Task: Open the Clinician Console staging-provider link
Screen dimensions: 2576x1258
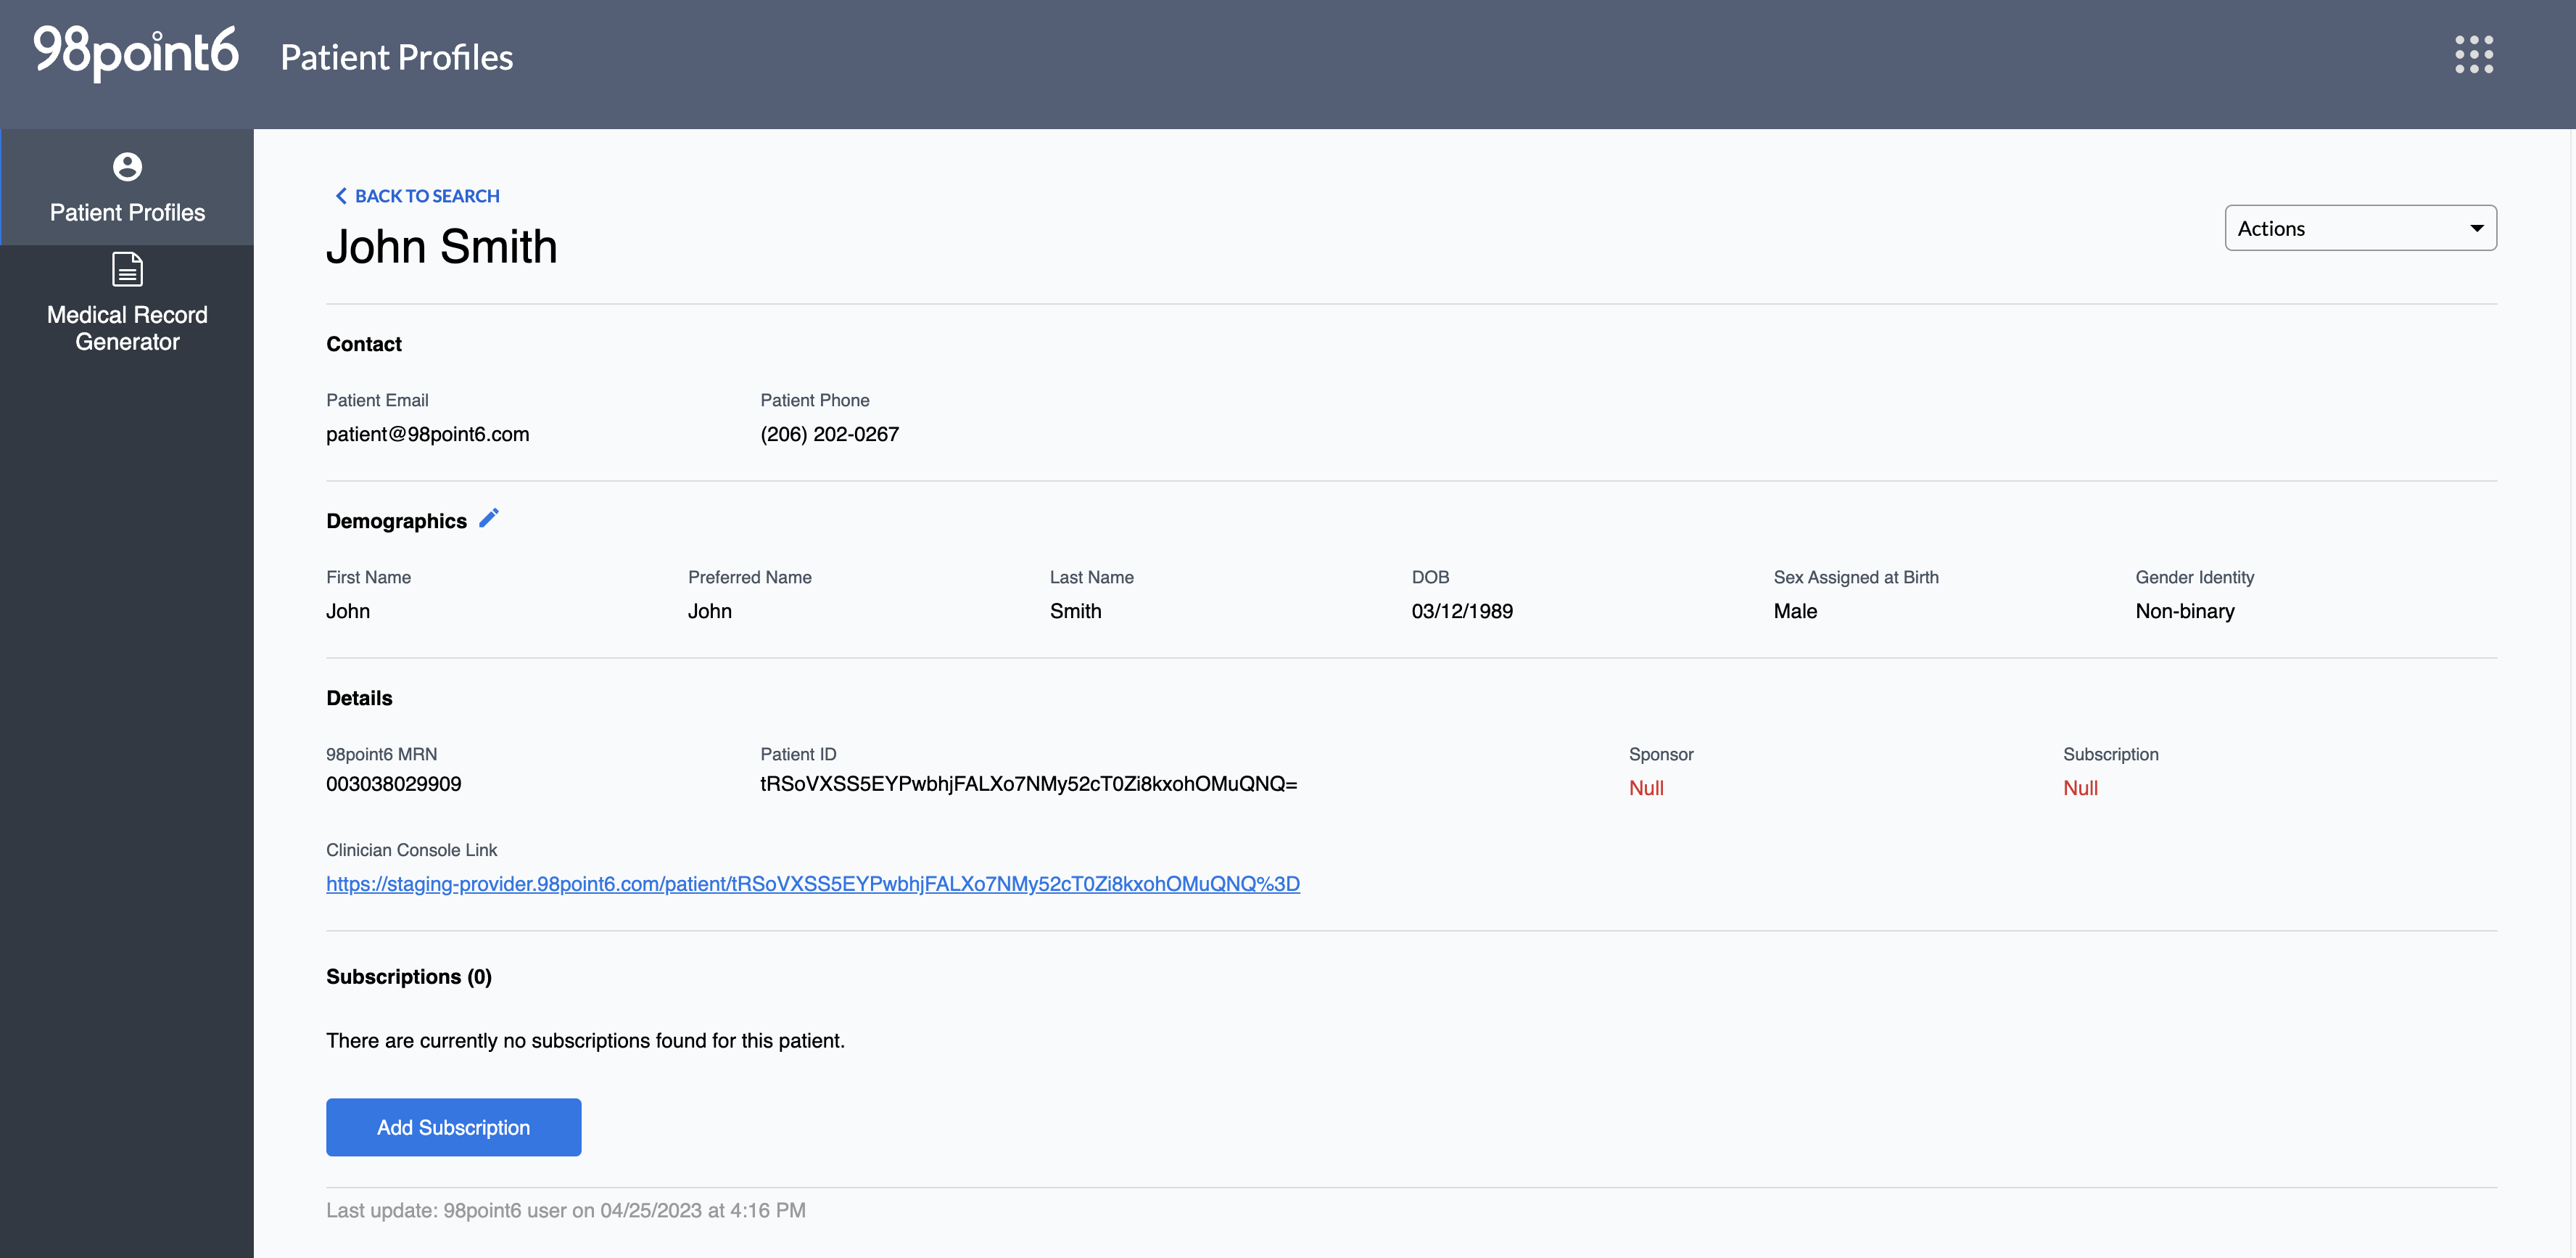Action: pyautogui.click(x=812, y=884)
